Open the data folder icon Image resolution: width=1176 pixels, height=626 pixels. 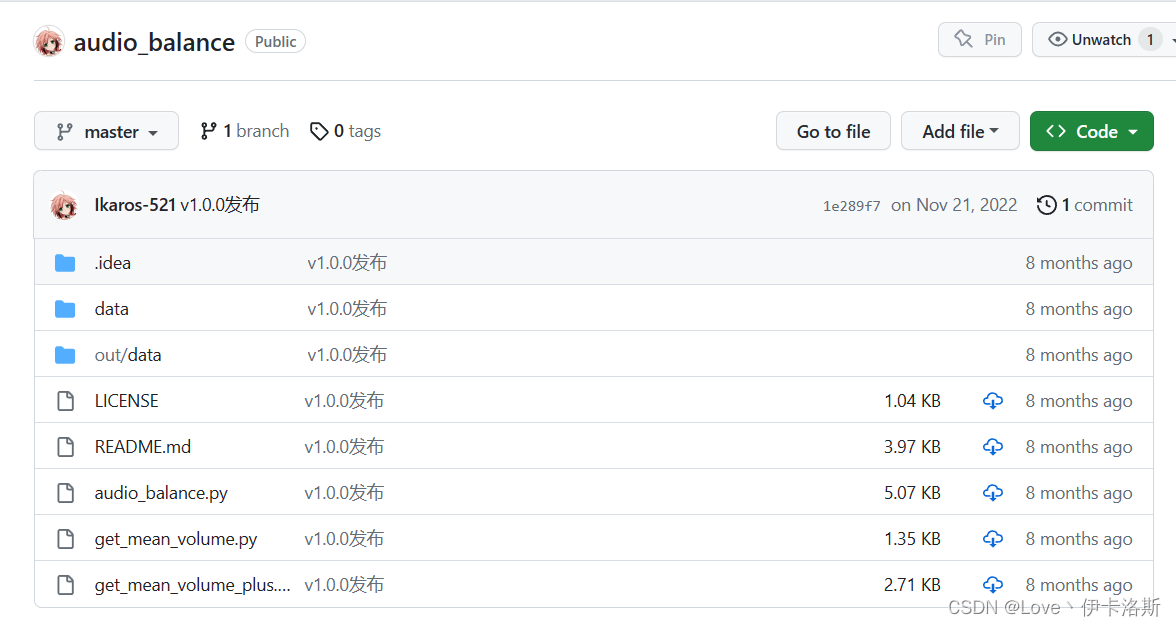pos(65,309)
